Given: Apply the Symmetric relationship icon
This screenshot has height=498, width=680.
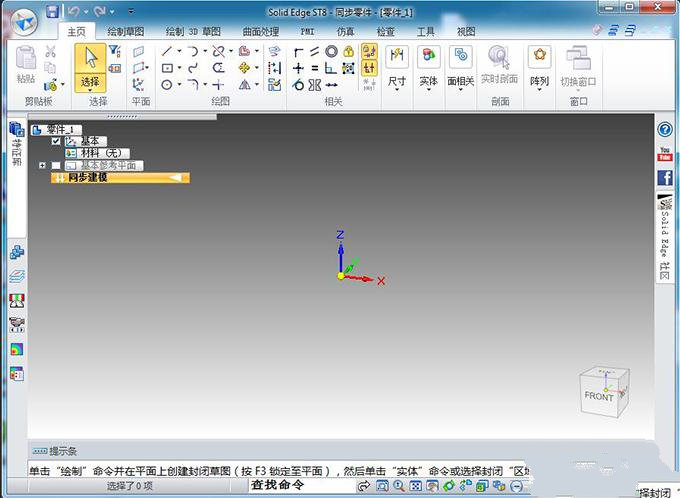Looking at the screenshot, I should click(x=315, y=85).
